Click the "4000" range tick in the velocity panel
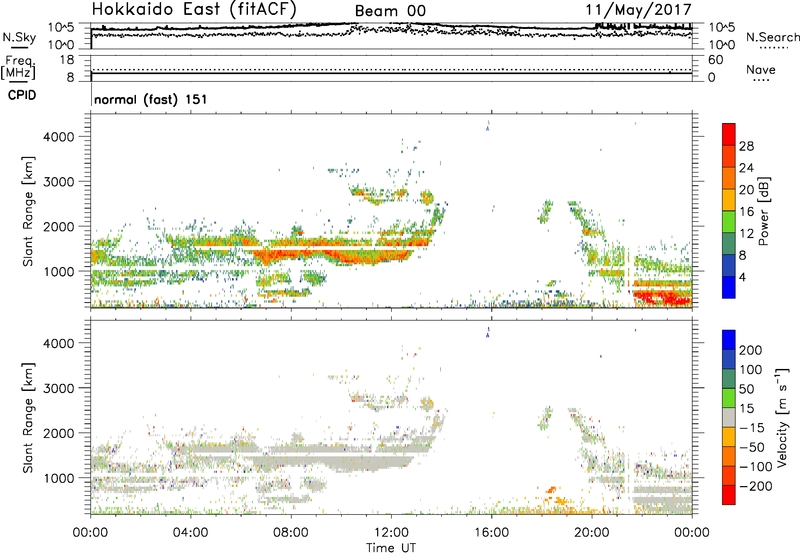Viewport: 800px width, 554px height. 58,343
